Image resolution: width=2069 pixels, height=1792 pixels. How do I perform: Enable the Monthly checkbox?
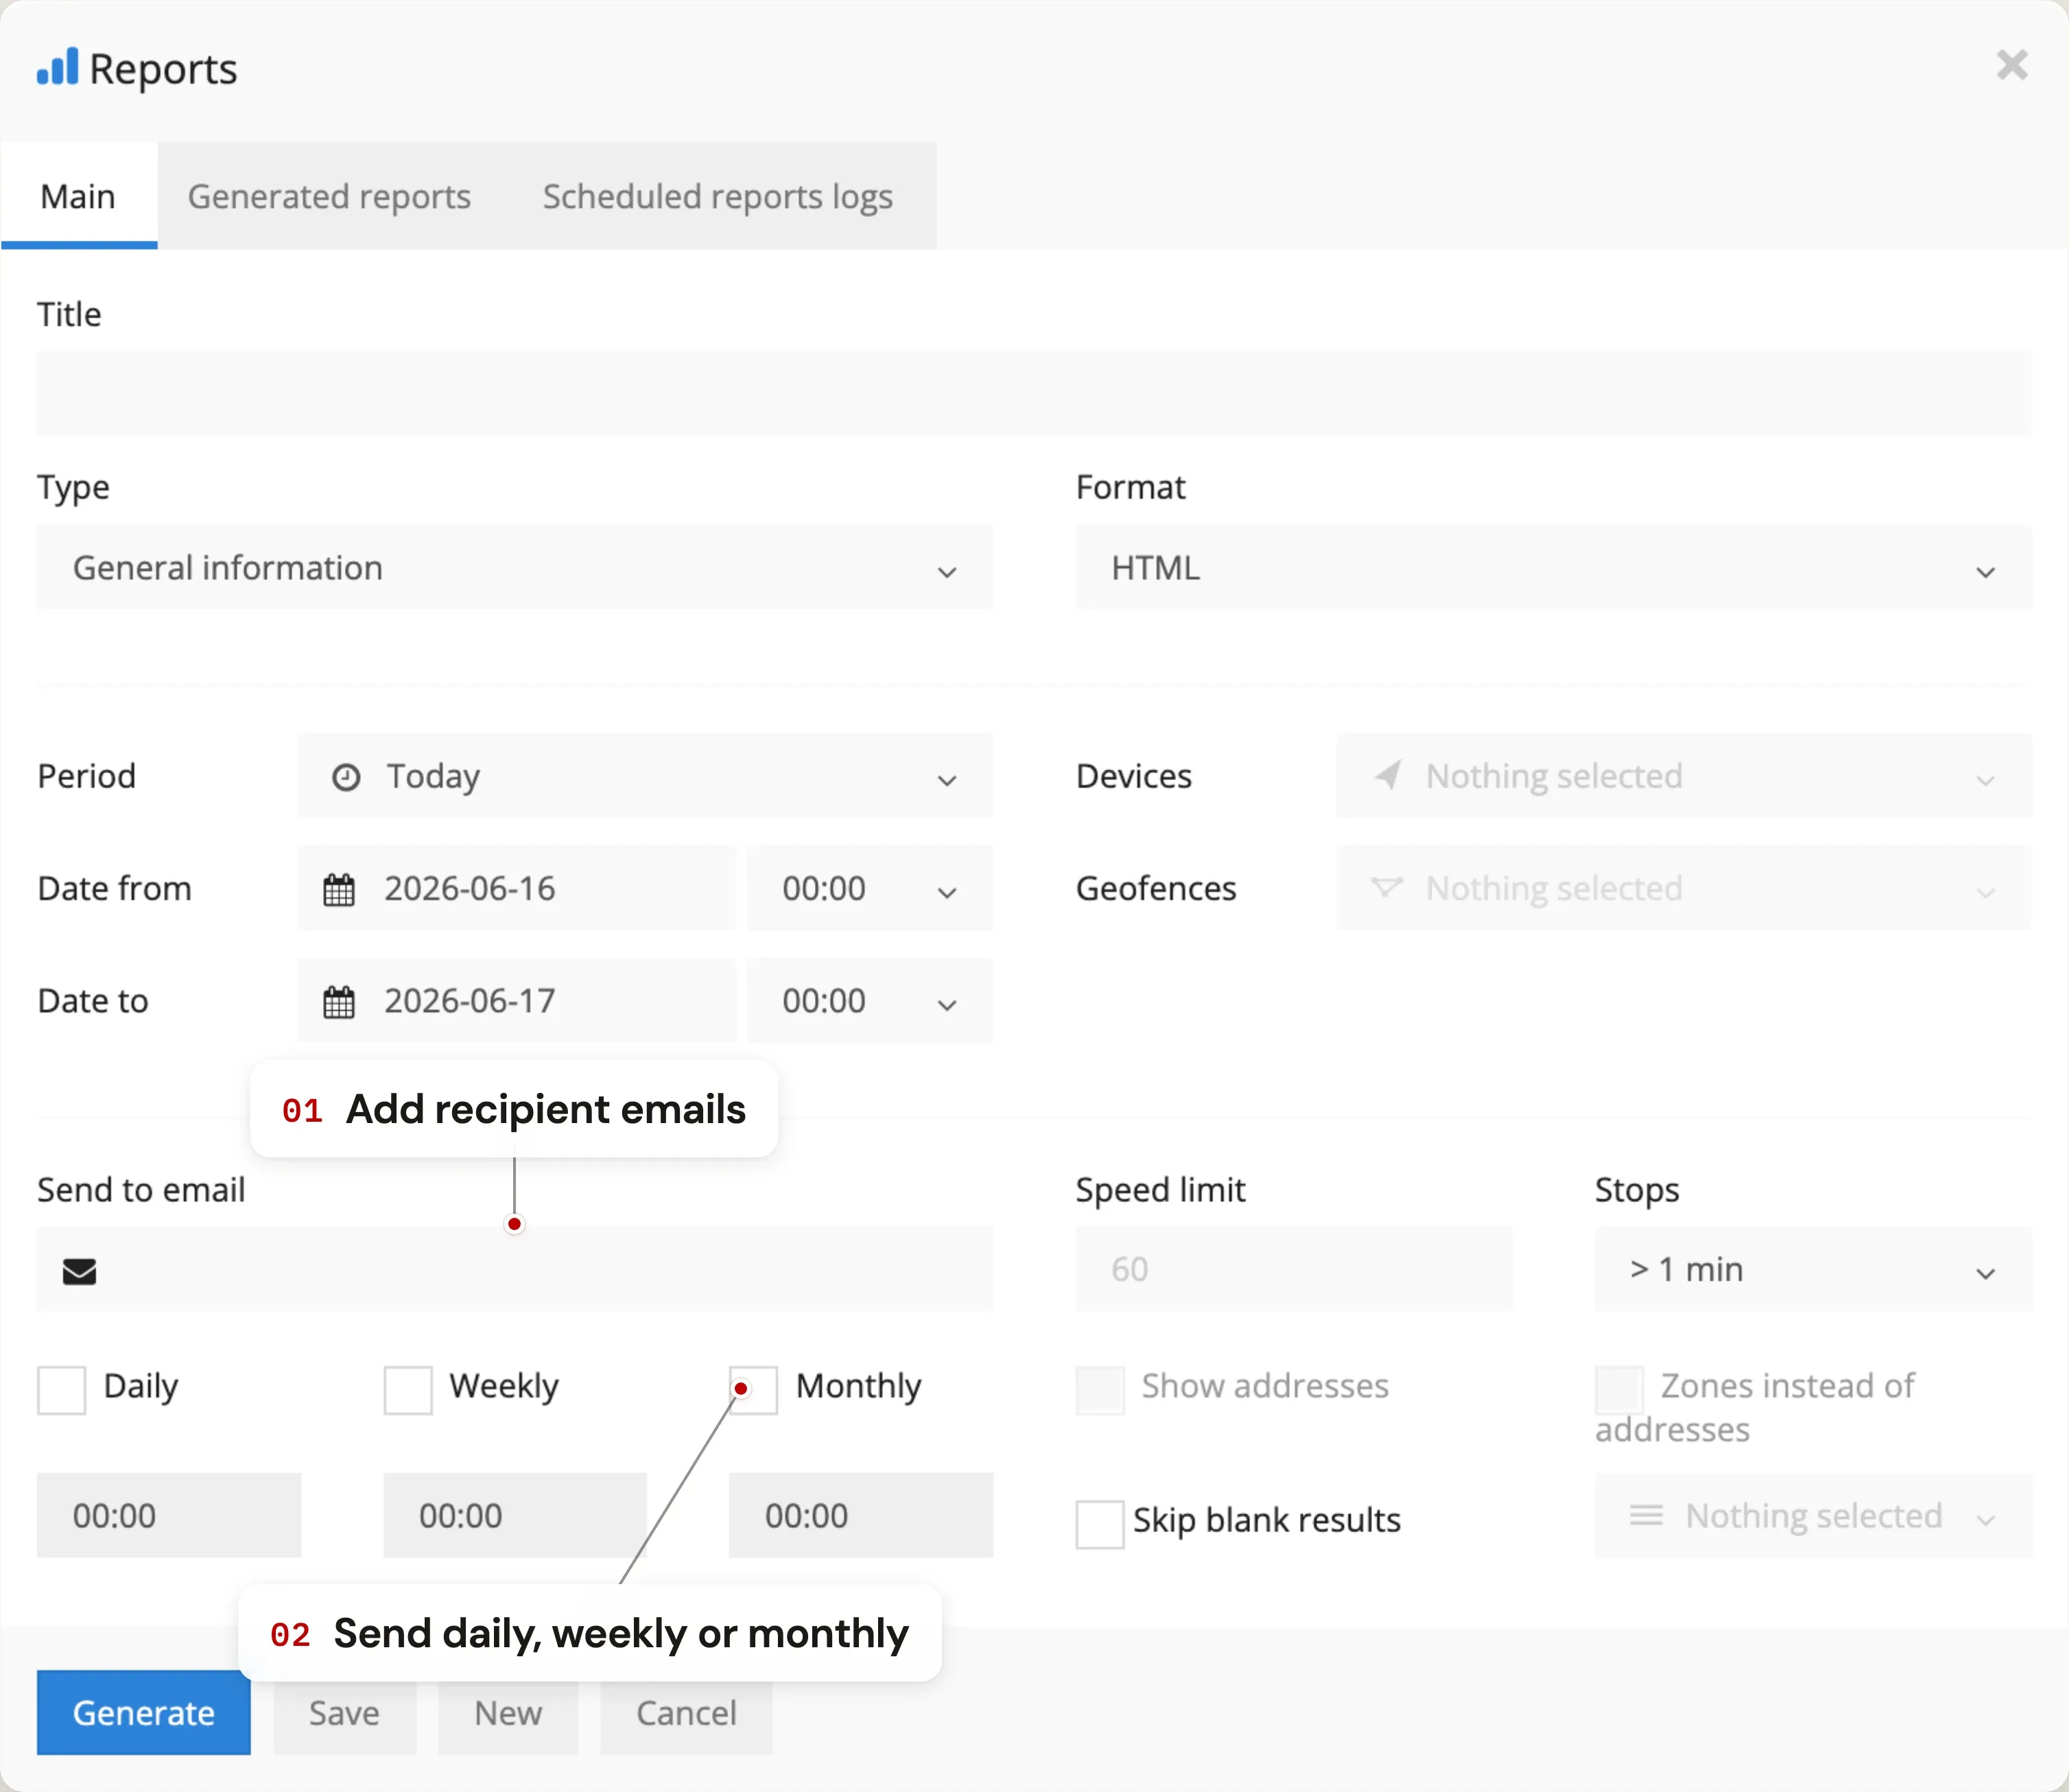pyautogui.click(x=754, y=1390)
